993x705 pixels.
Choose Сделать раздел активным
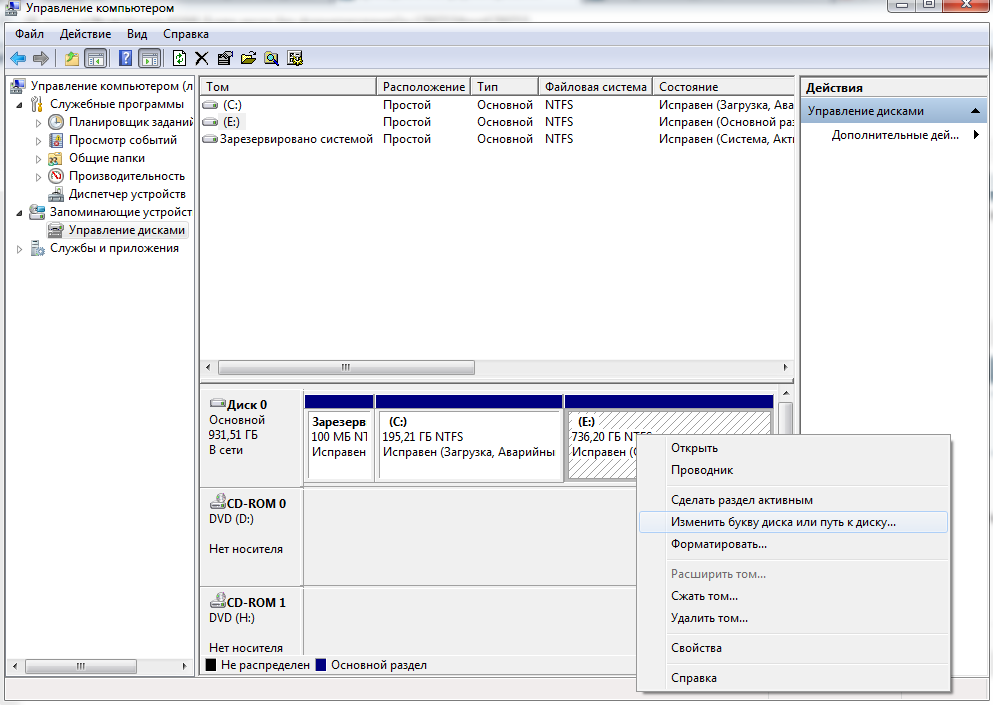[793, 500]
